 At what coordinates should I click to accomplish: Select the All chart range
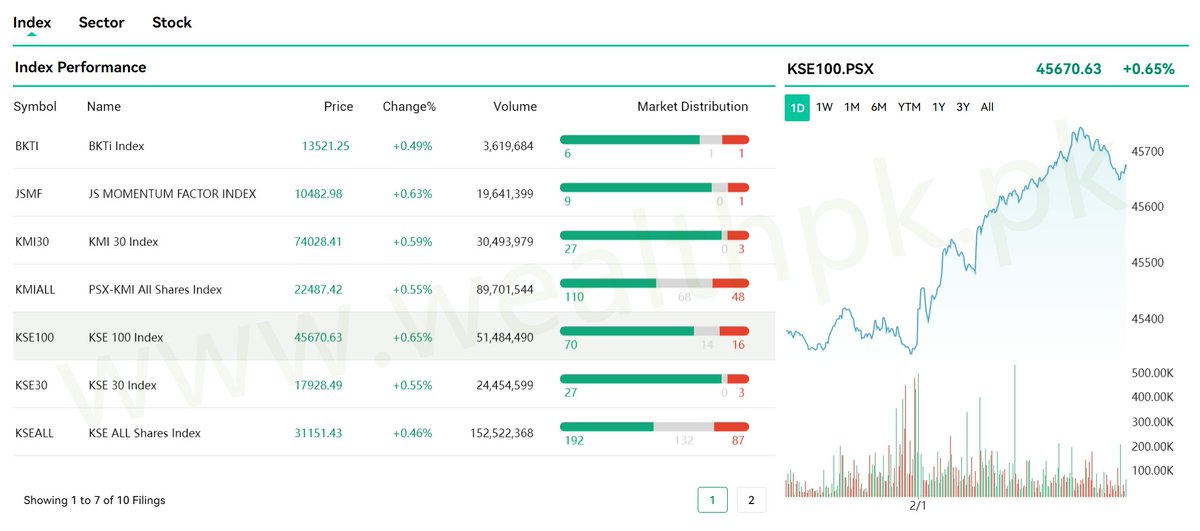tap(987, 107)
